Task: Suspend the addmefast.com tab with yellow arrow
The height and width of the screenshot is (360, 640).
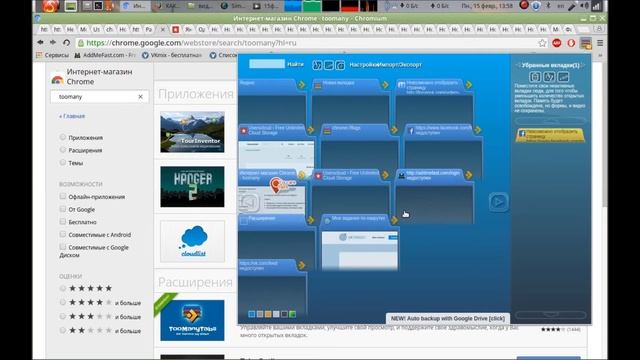Action: (469, 175)
